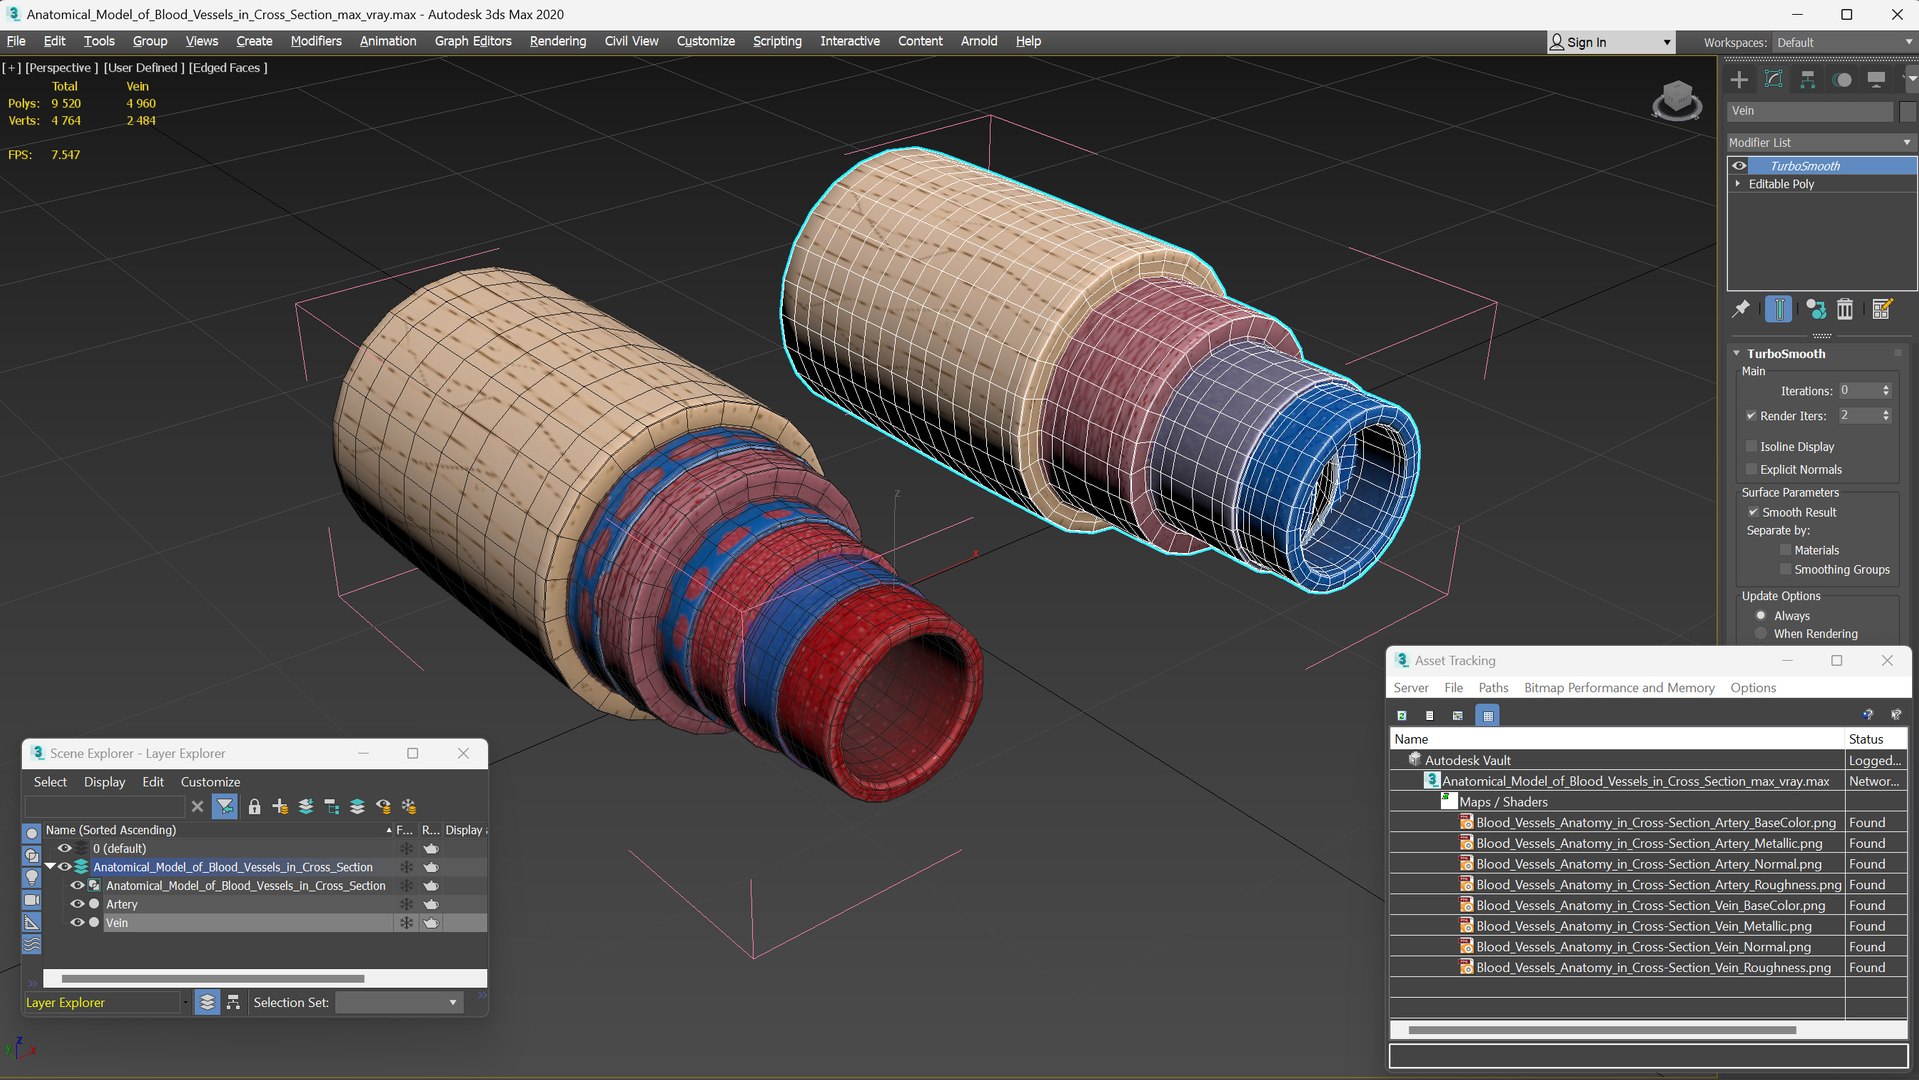
Task: Toggle display space warps filter in Scene Explorer
Action: tap(32, 944)
